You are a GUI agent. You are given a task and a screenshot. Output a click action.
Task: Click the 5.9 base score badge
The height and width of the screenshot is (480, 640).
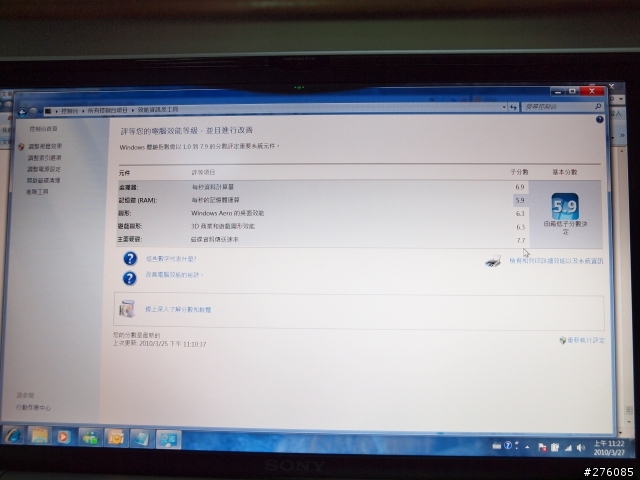click(565, 207)
